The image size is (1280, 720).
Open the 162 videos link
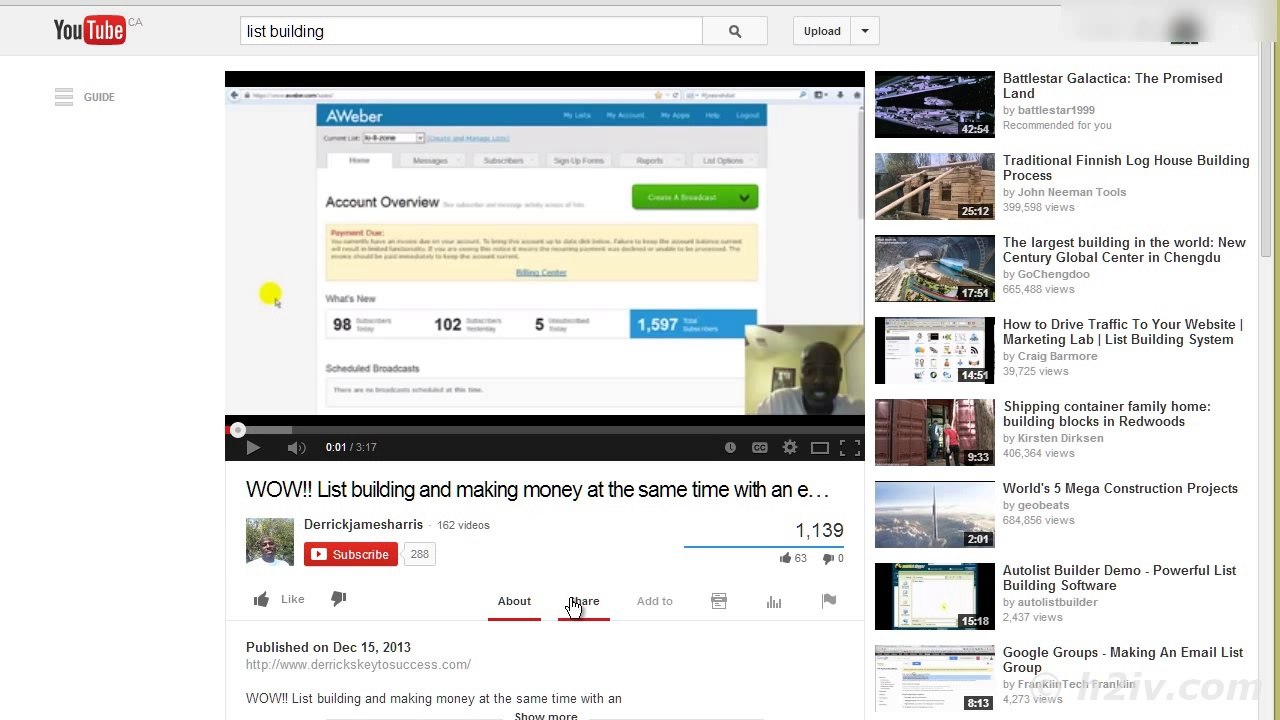(463, 525)
